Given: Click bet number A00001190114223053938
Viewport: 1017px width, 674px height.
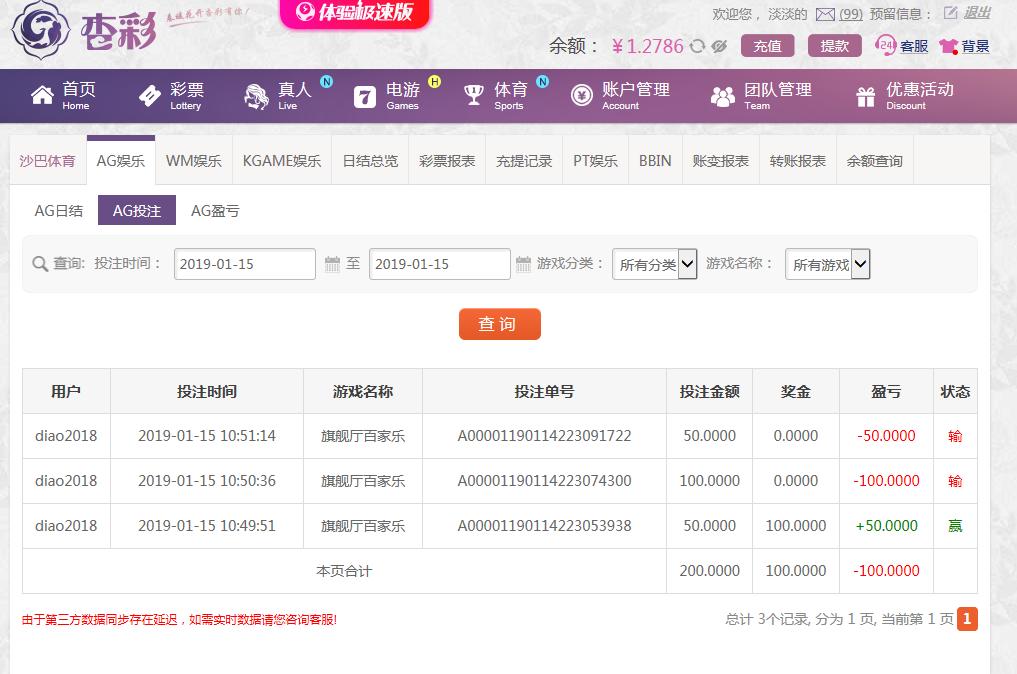Looking at the screenshot, I should pos(544,525).
